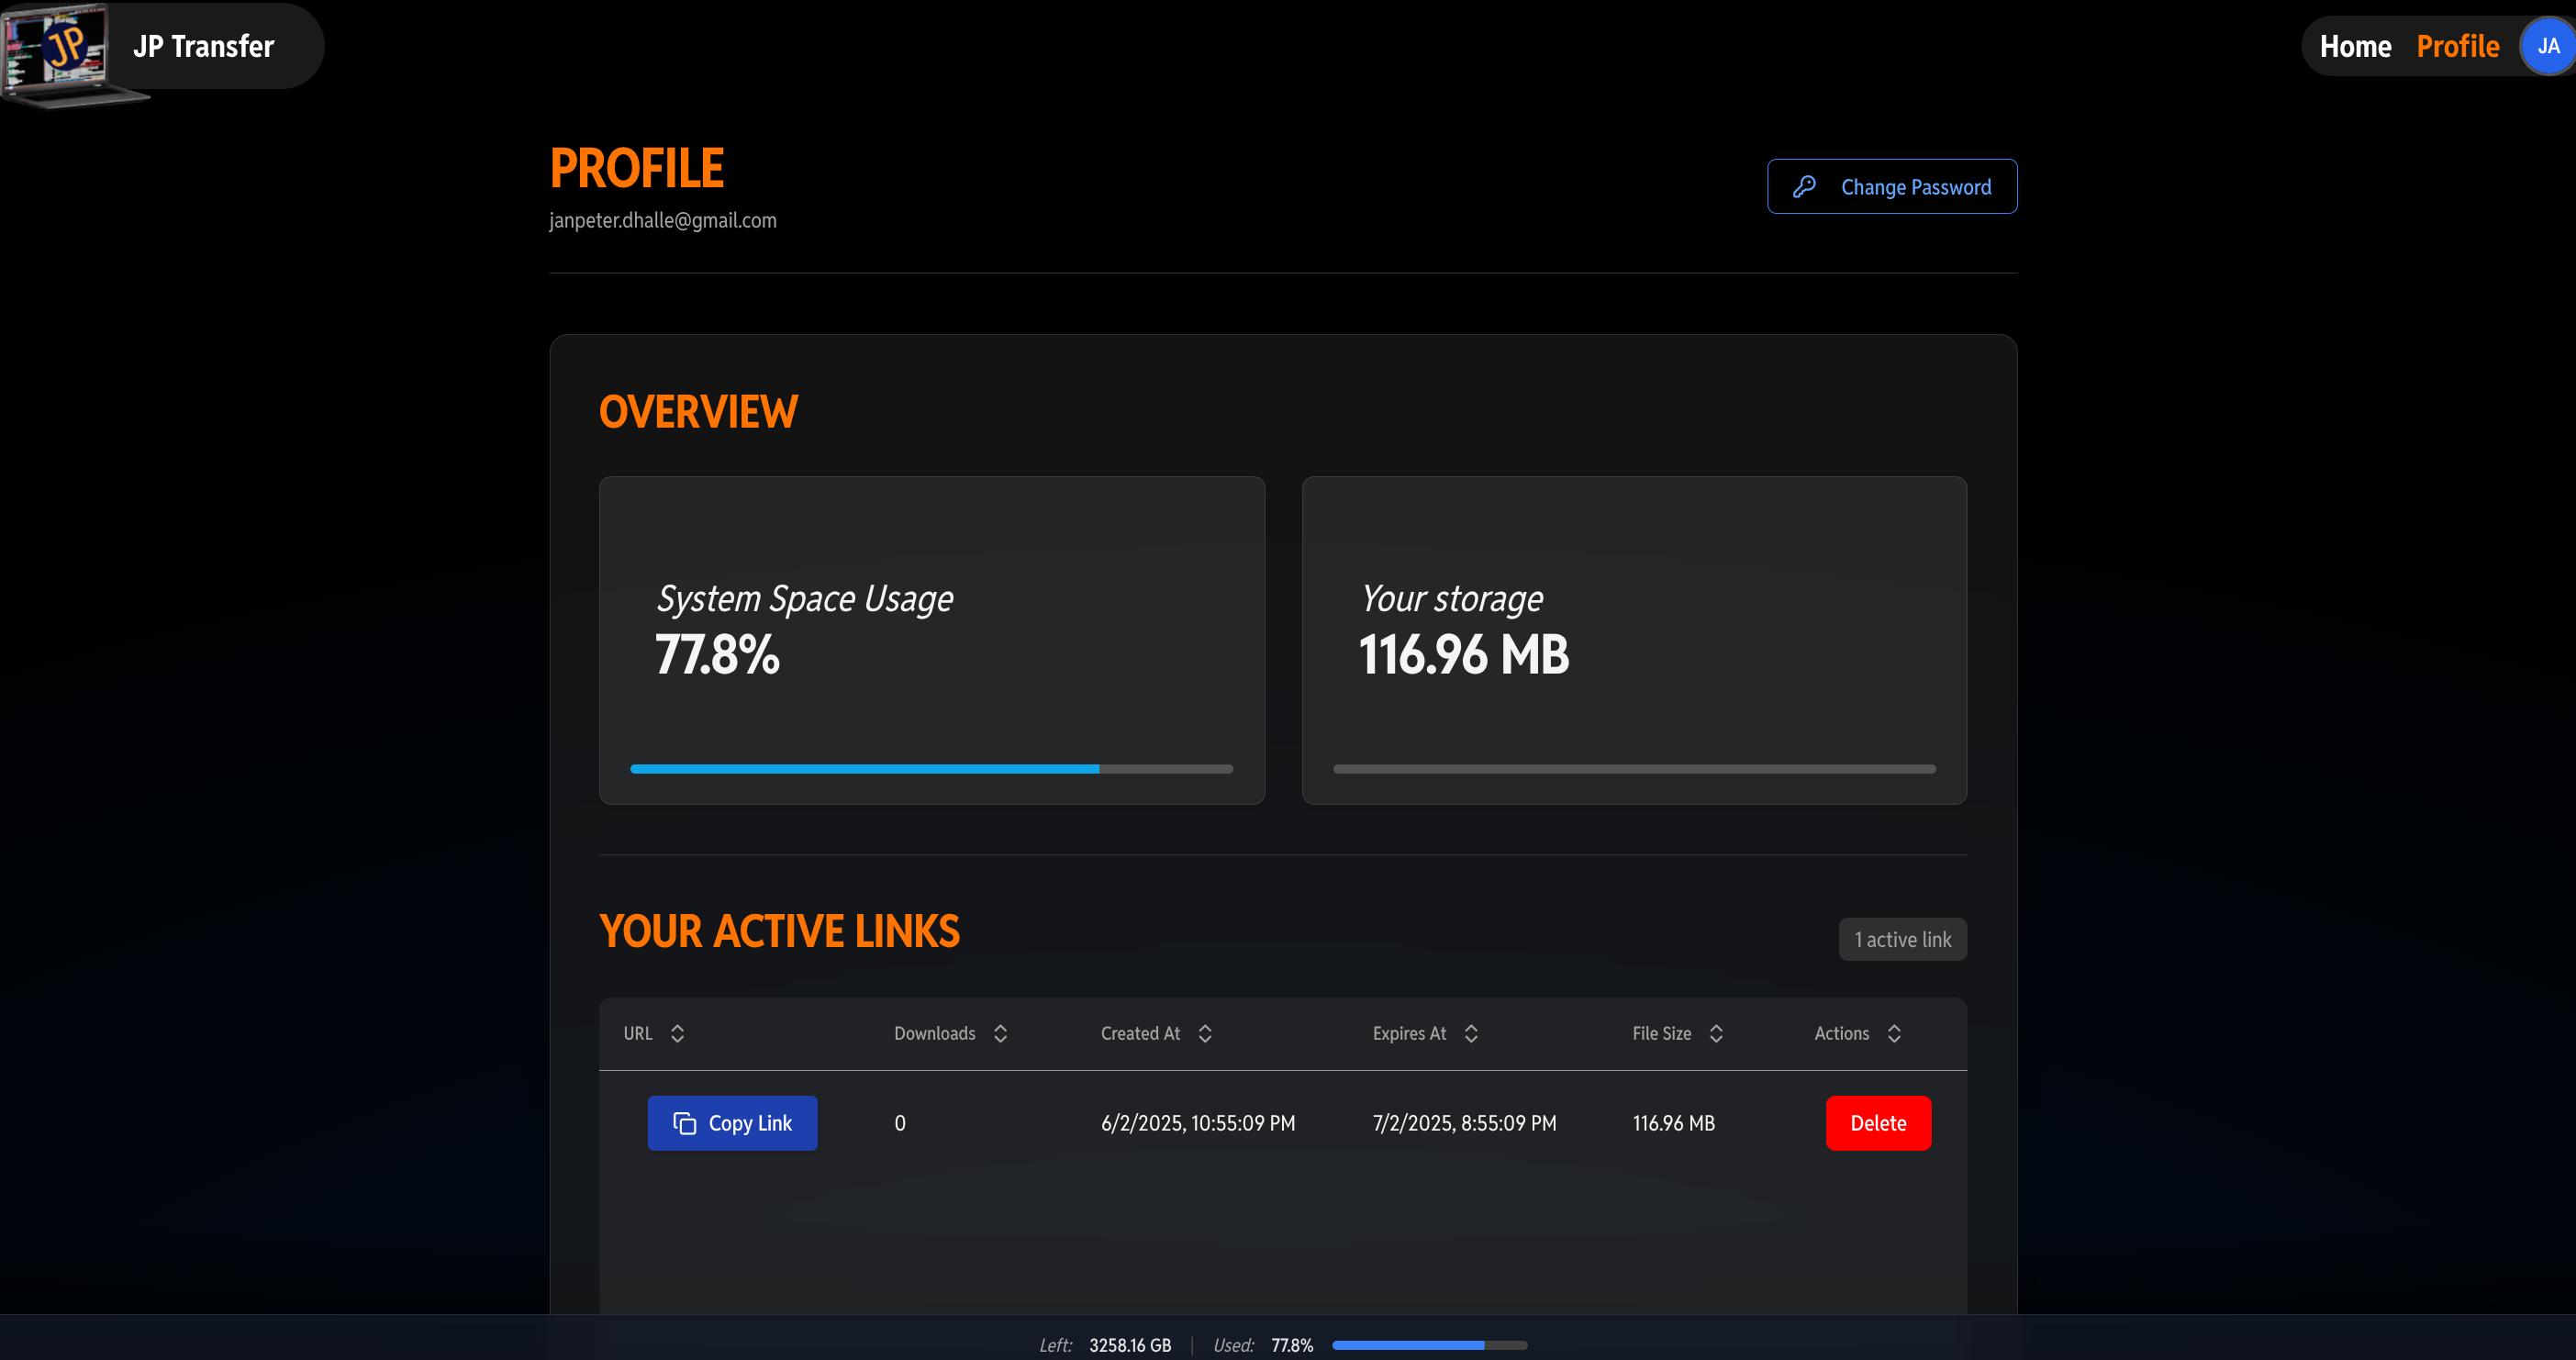Click the Created At header label
Screen dimensions: 2576x1360
(x=1140, y=1033)
